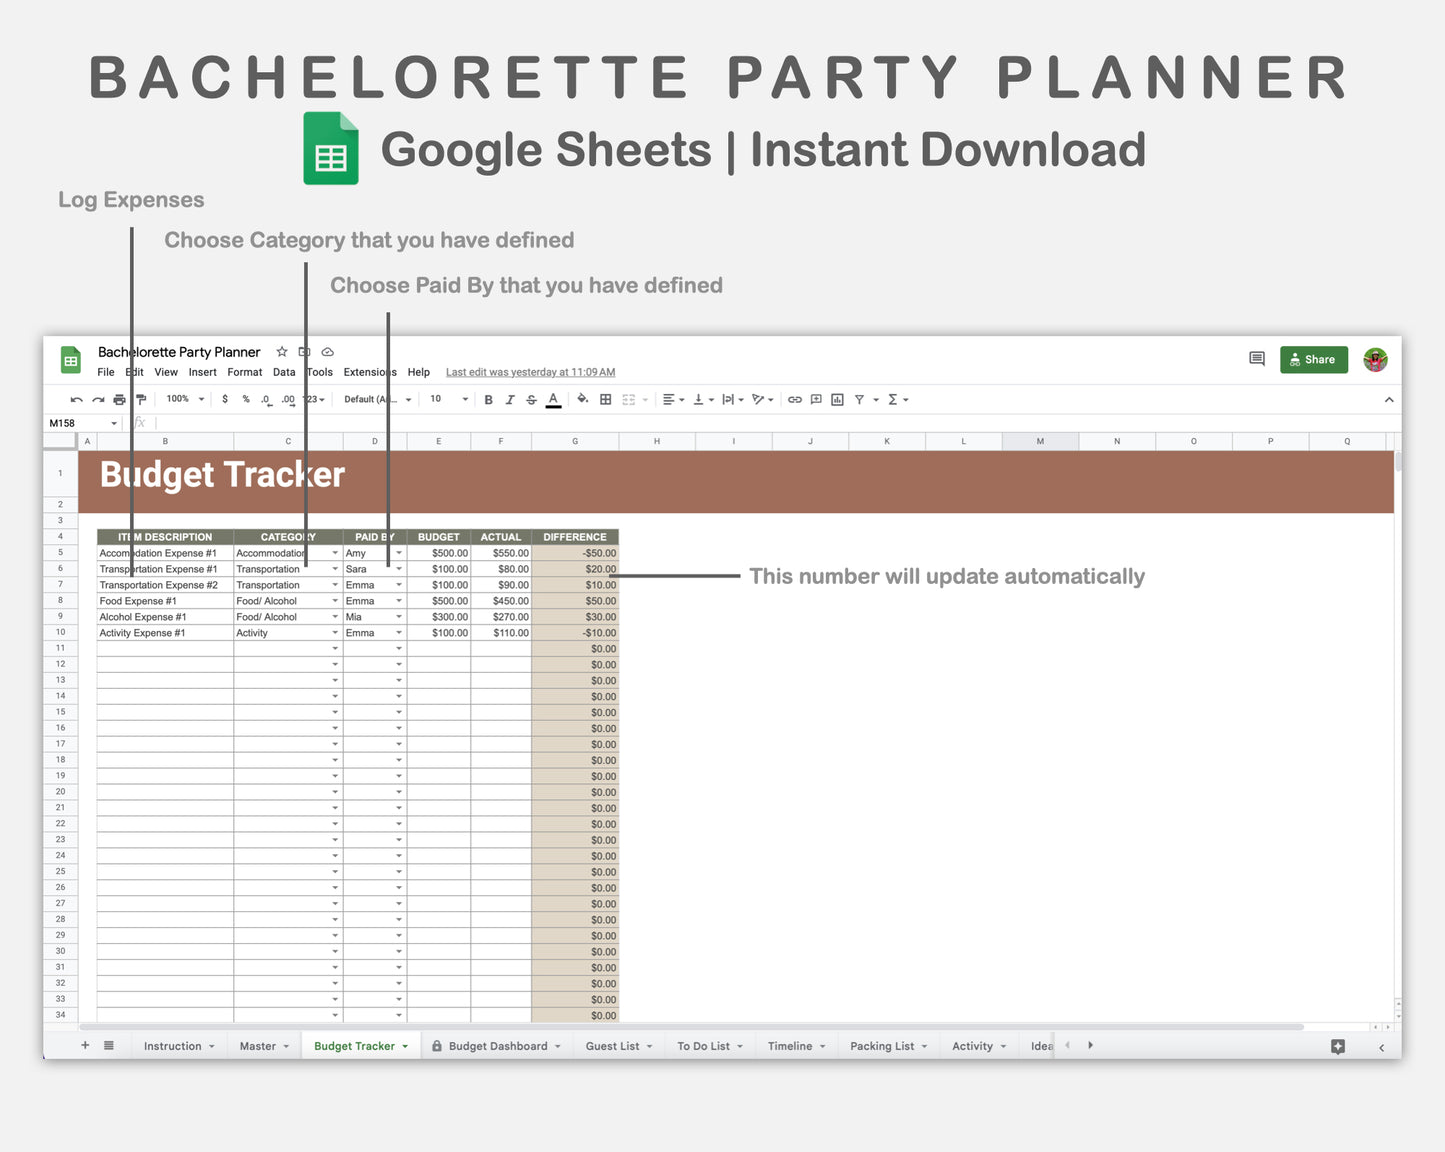
Task: Add a new sheet with plus icon
Action: tap(85, 1045)
